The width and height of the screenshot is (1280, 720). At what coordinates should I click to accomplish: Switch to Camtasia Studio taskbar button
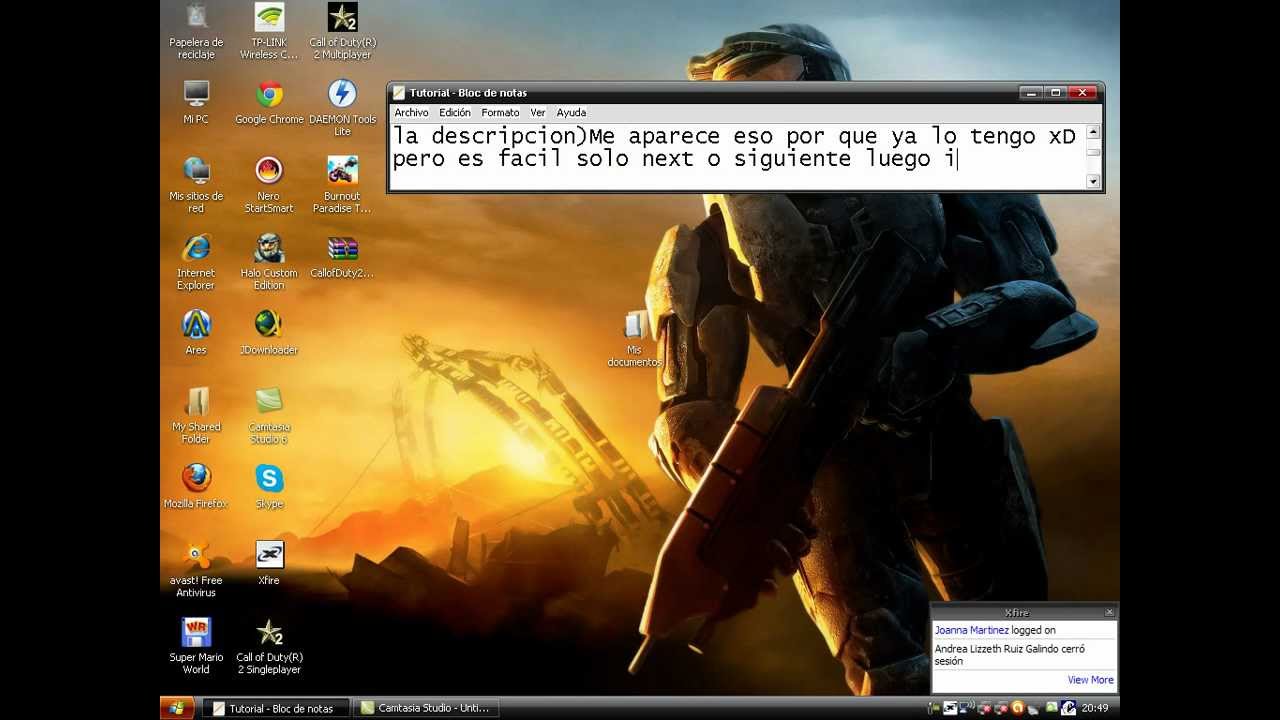[425, 708]
